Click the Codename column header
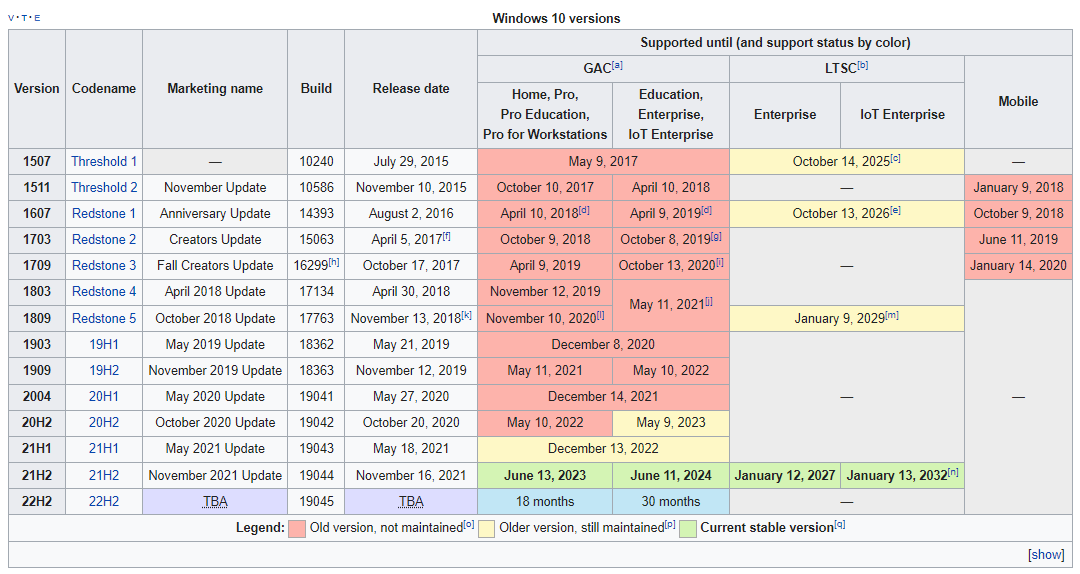This screenshot has height=574, width=1080. pos(104,88)
